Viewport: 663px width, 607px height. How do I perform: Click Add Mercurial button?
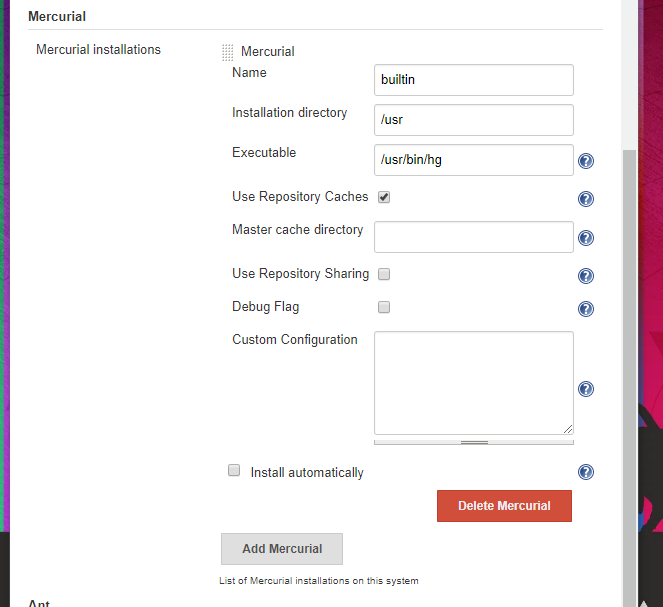click(282, 549)
